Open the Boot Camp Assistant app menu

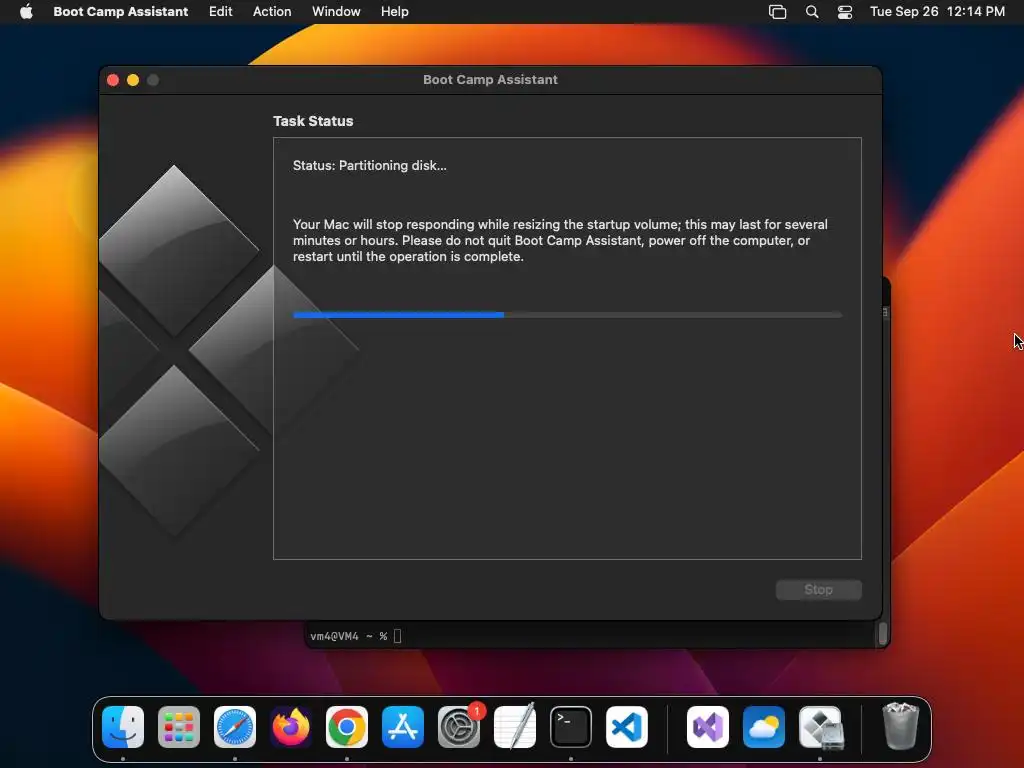pos(120,11)
